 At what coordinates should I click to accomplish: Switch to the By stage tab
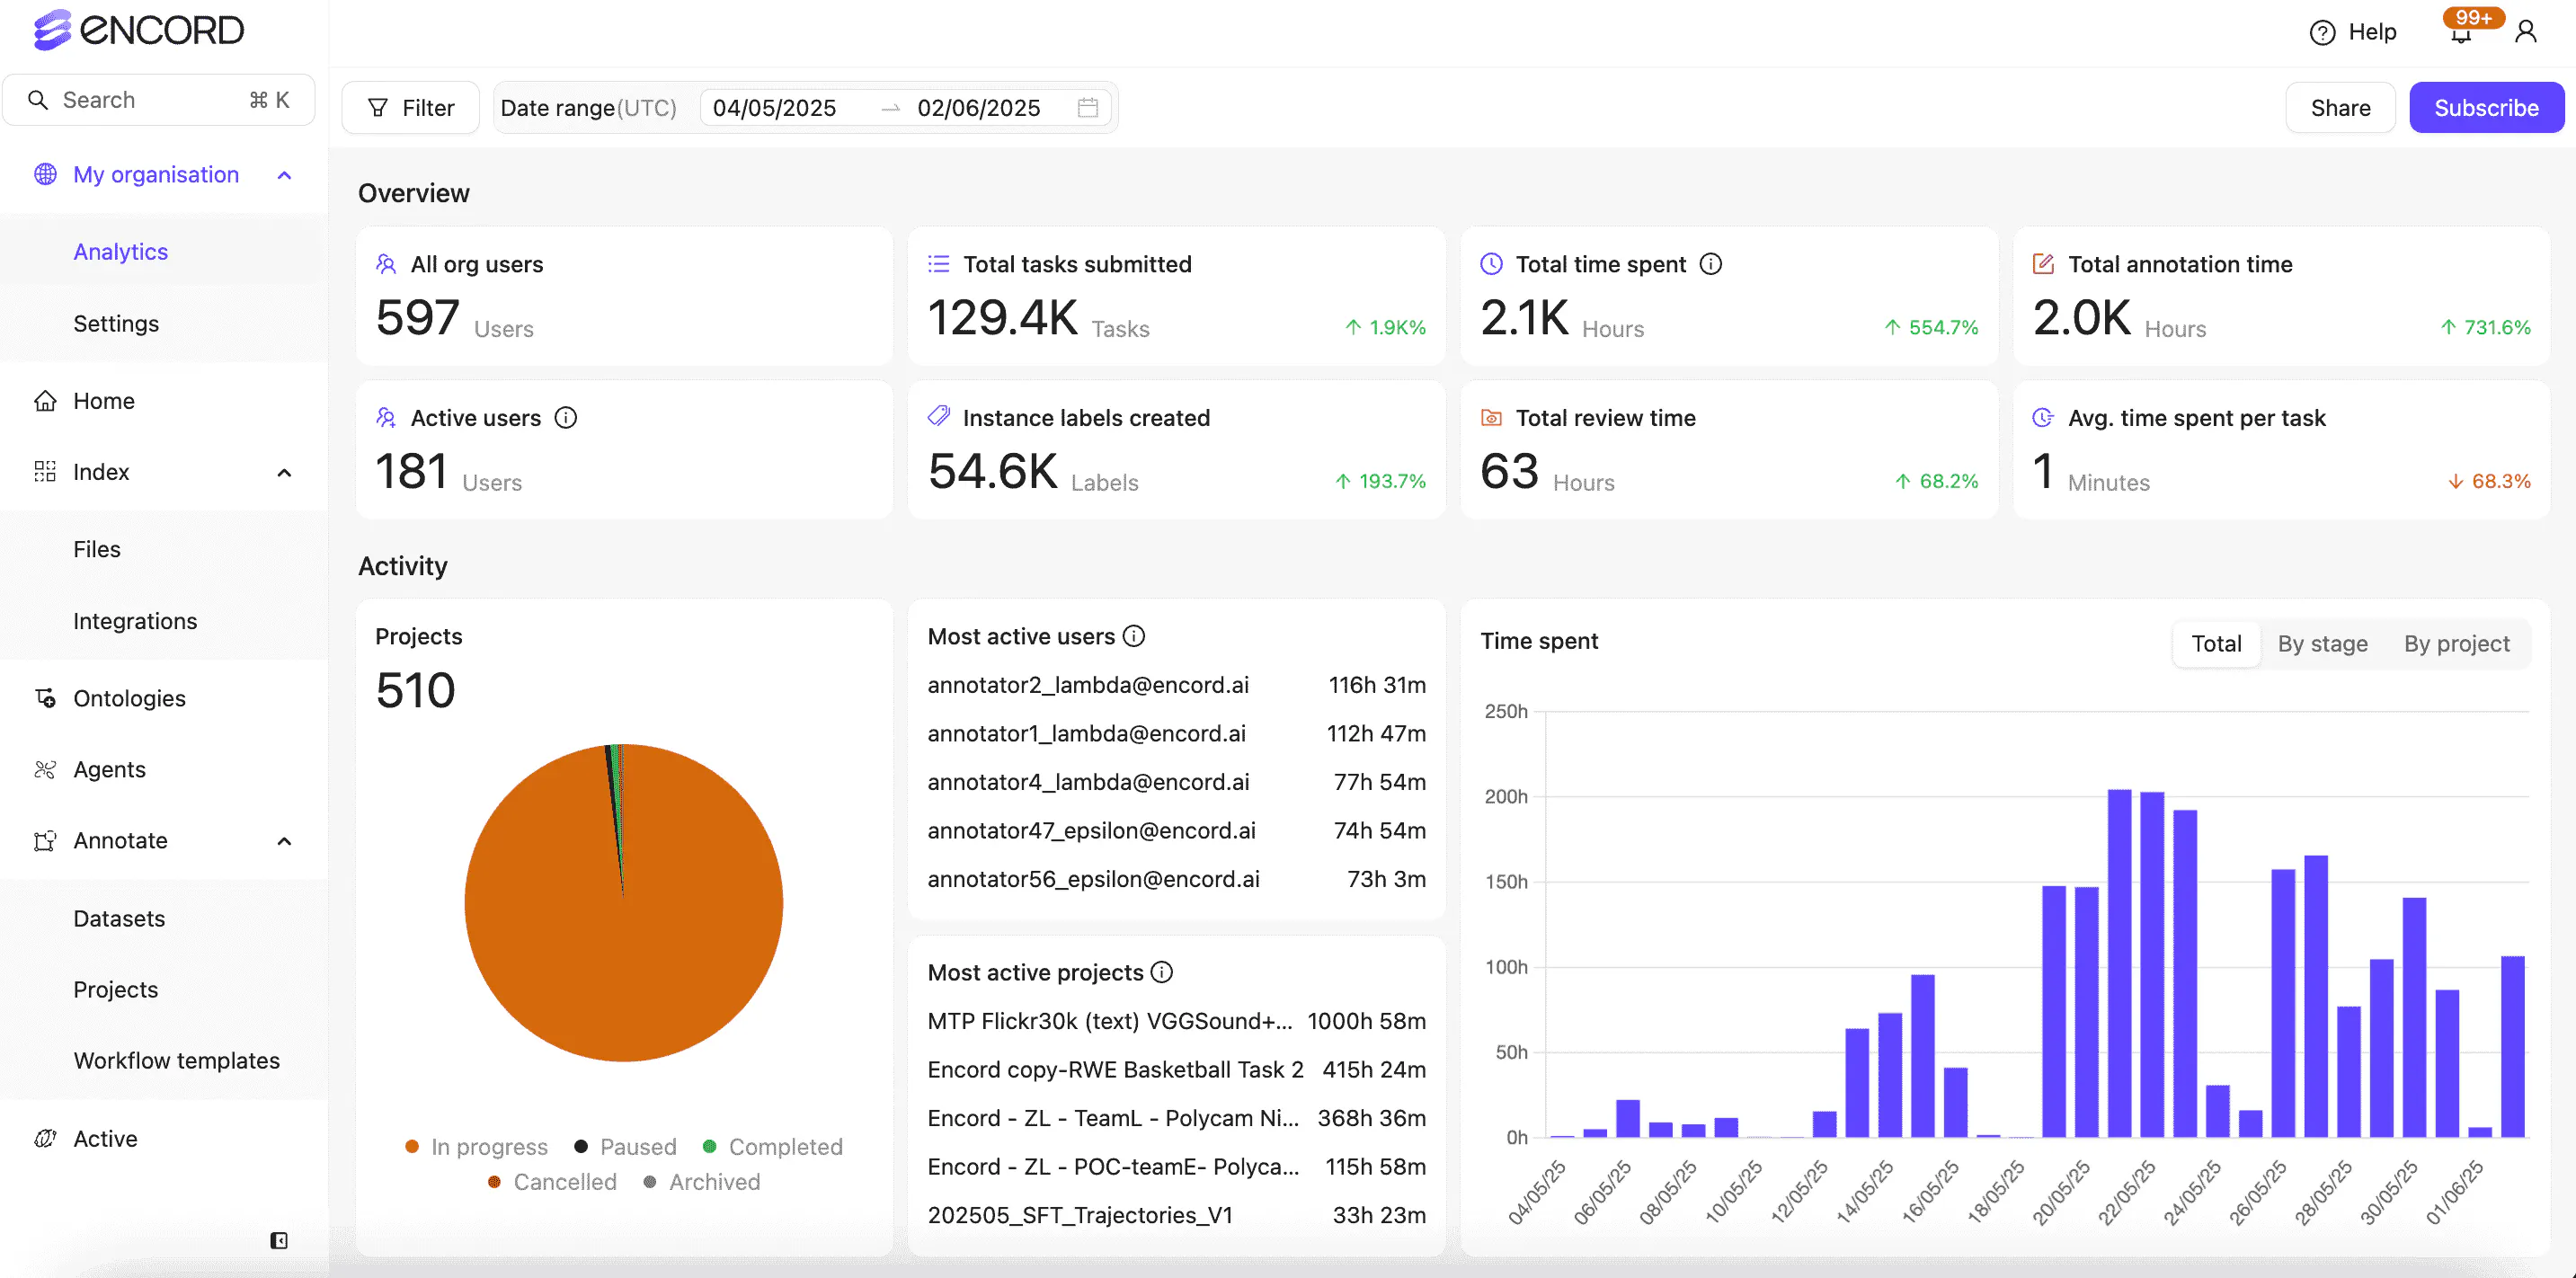coord(2322,643)
